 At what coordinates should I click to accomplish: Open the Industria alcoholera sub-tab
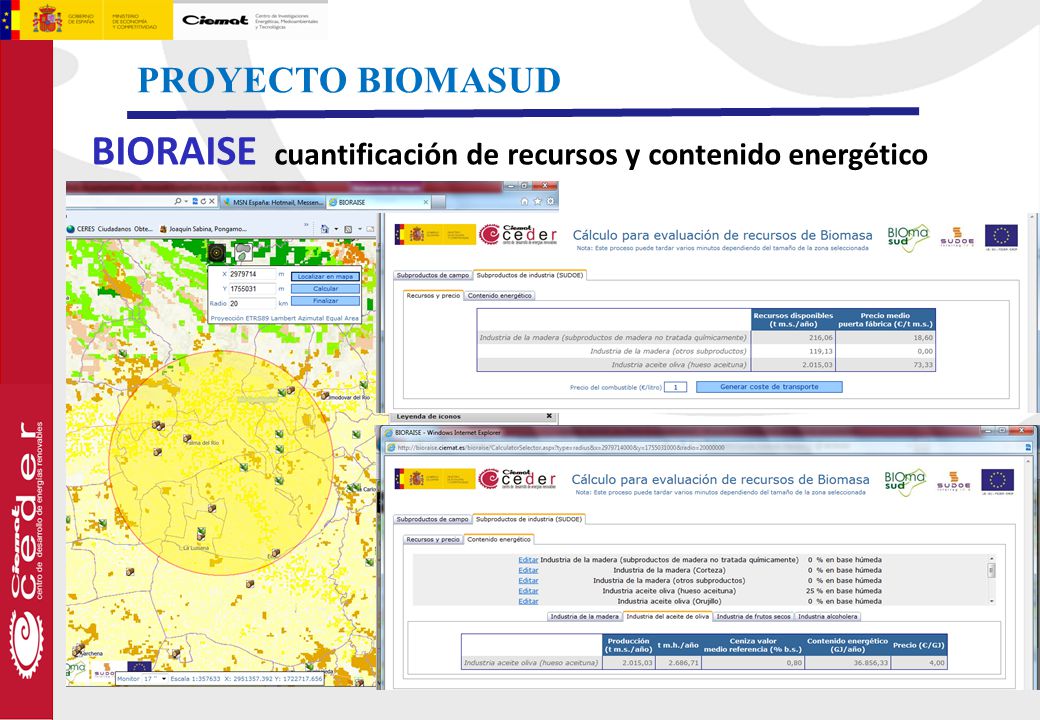[x=828, y=617]
